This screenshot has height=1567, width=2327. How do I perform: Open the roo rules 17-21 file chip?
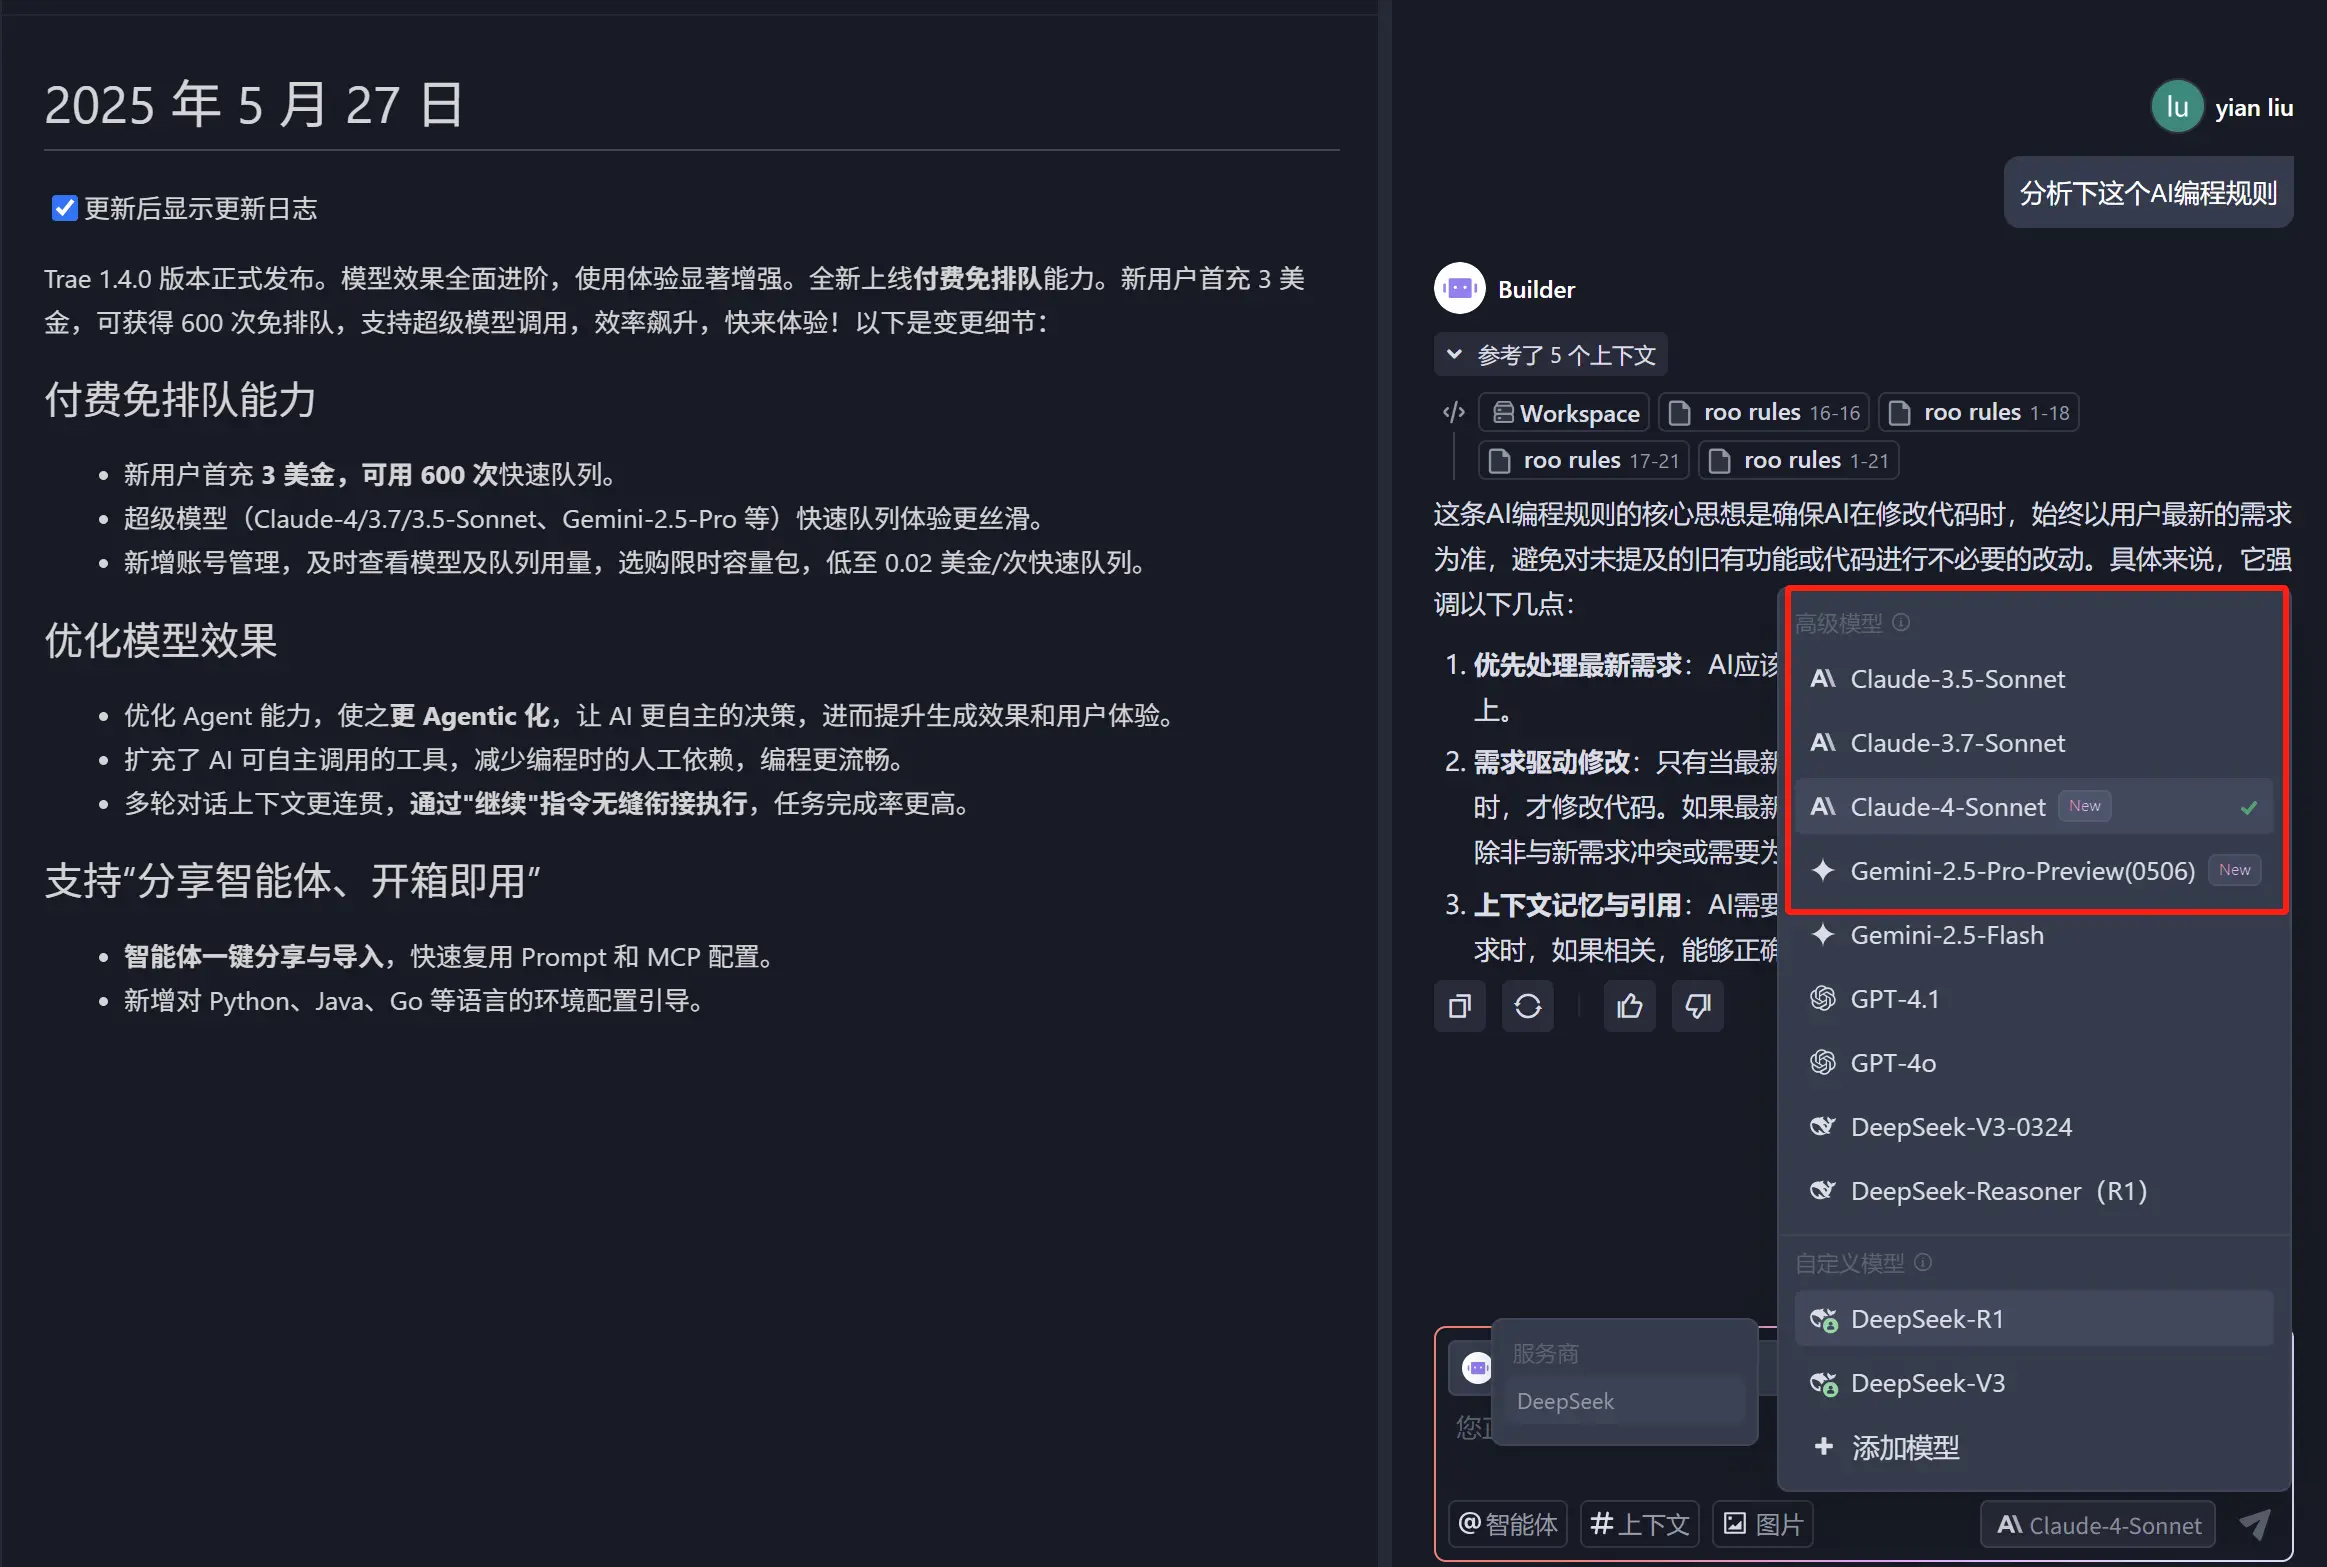tap(1584, 461)
